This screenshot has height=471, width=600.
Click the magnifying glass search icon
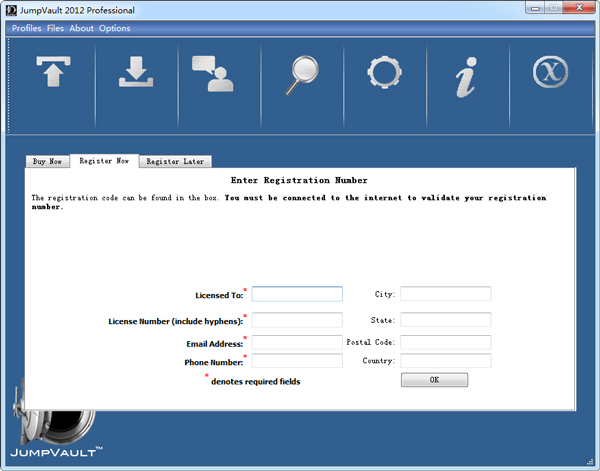[x=302, y=75]
